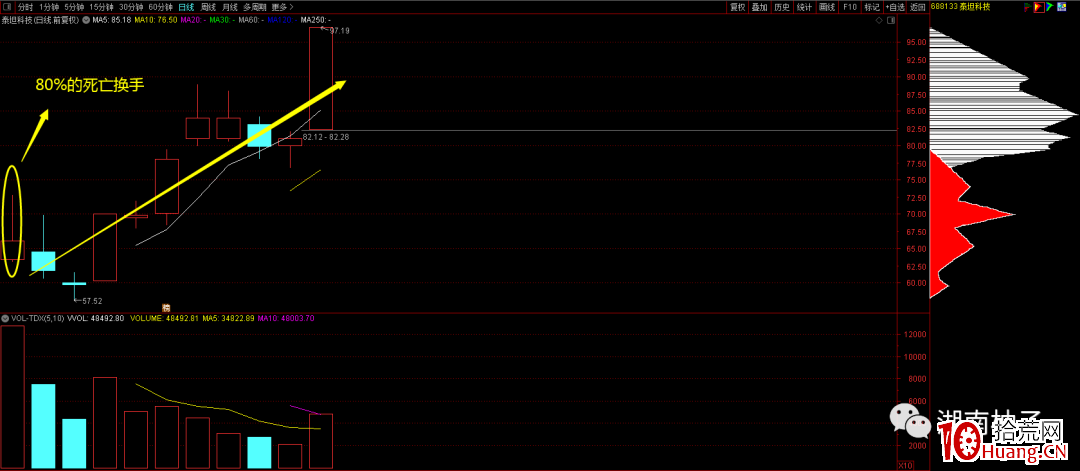Expand the main chart indicator dropdown arrow
The height and width of the screenshot is (471, 1080).
85,20
